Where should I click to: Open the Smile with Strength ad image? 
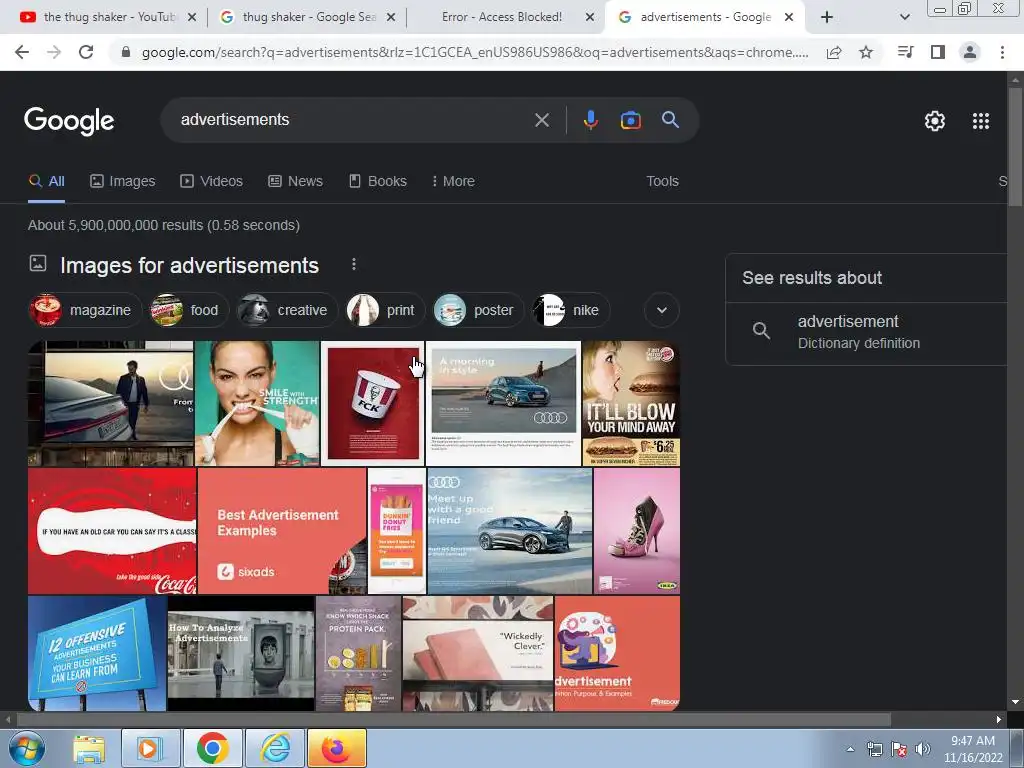pos(257,403)
